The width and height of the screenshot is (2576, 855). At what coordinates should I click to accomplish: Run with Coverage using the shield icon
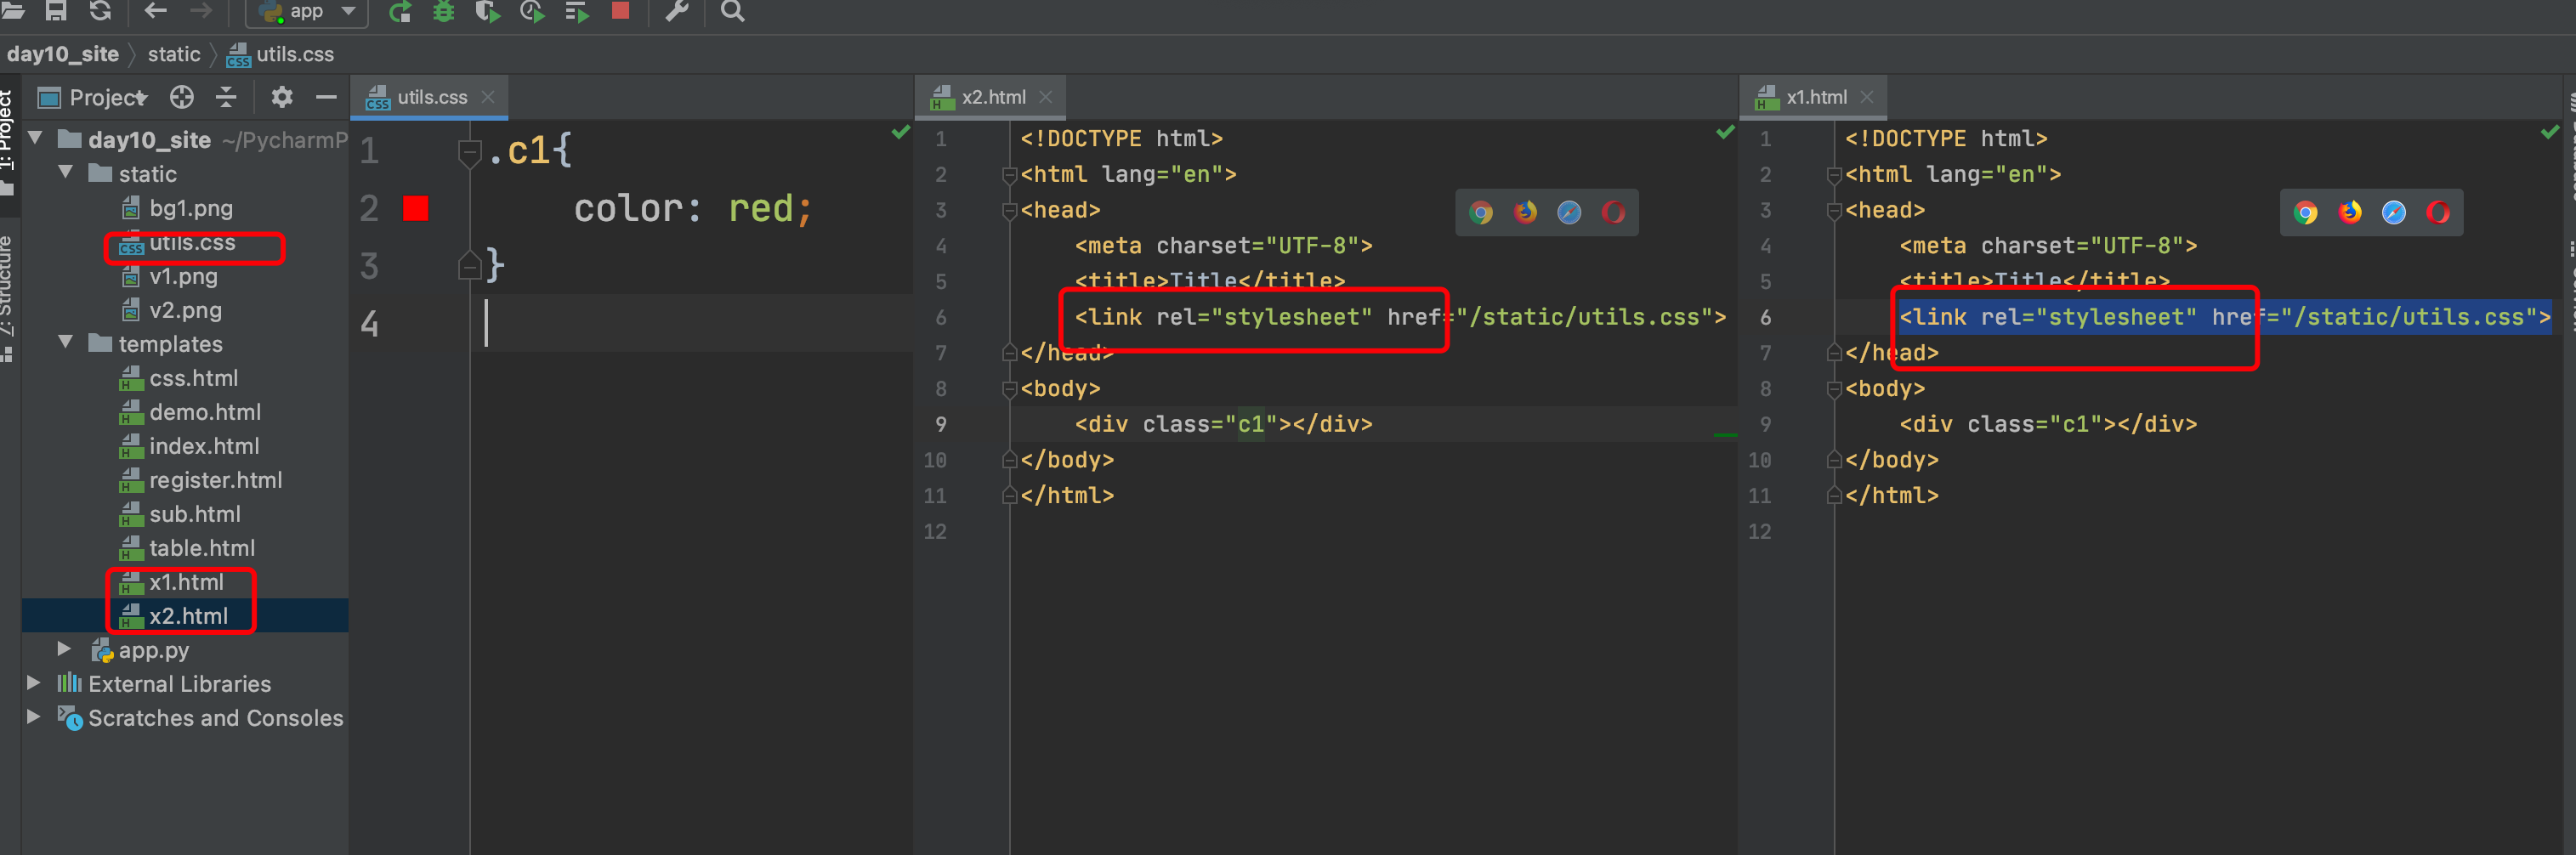(x=488, y=12)
